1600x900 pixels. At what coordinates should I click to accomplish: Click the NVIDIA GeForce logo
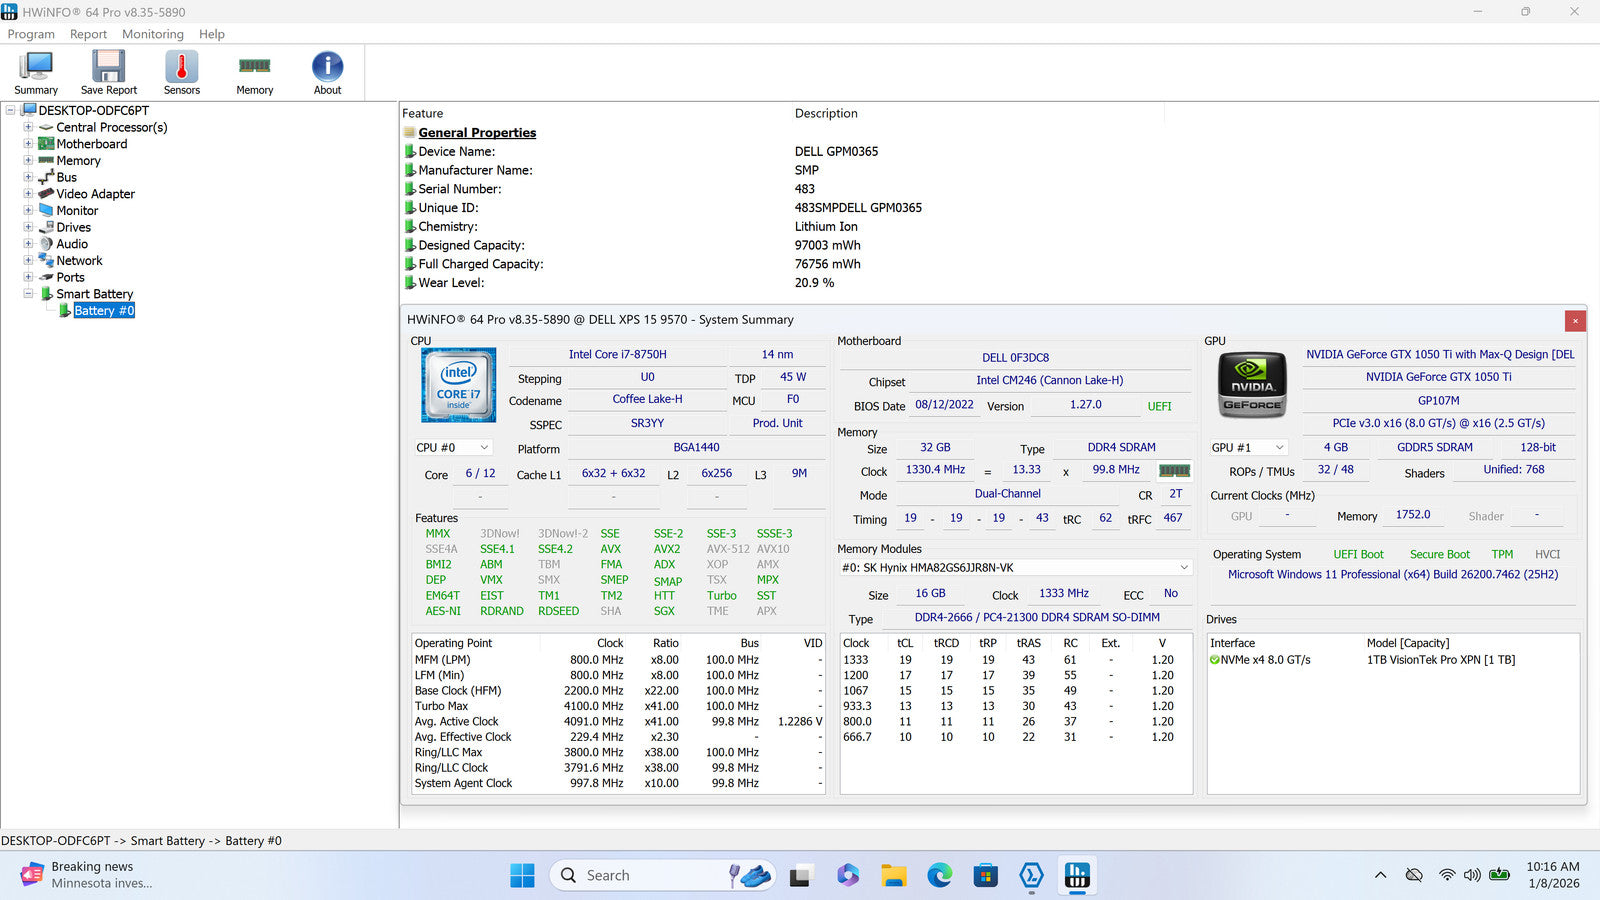1252,385
